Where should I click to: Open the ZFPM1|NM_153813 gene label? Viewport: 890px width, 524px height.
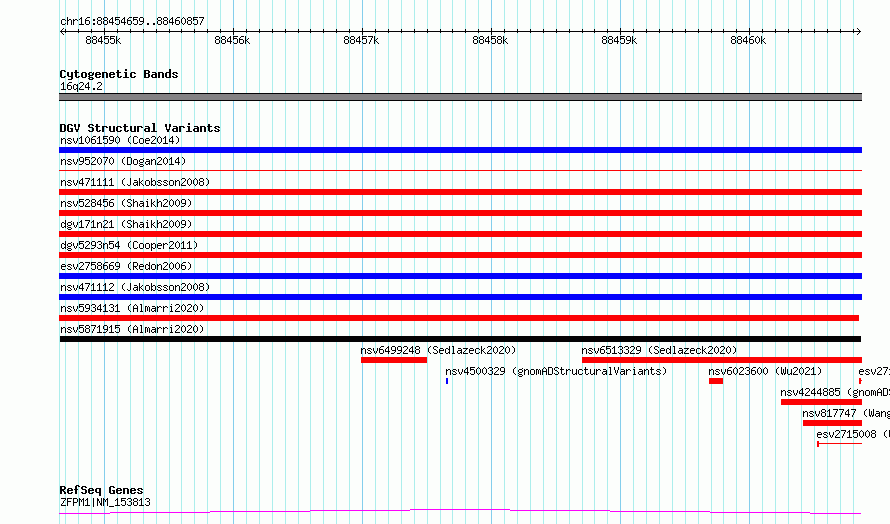coord(105,502)
